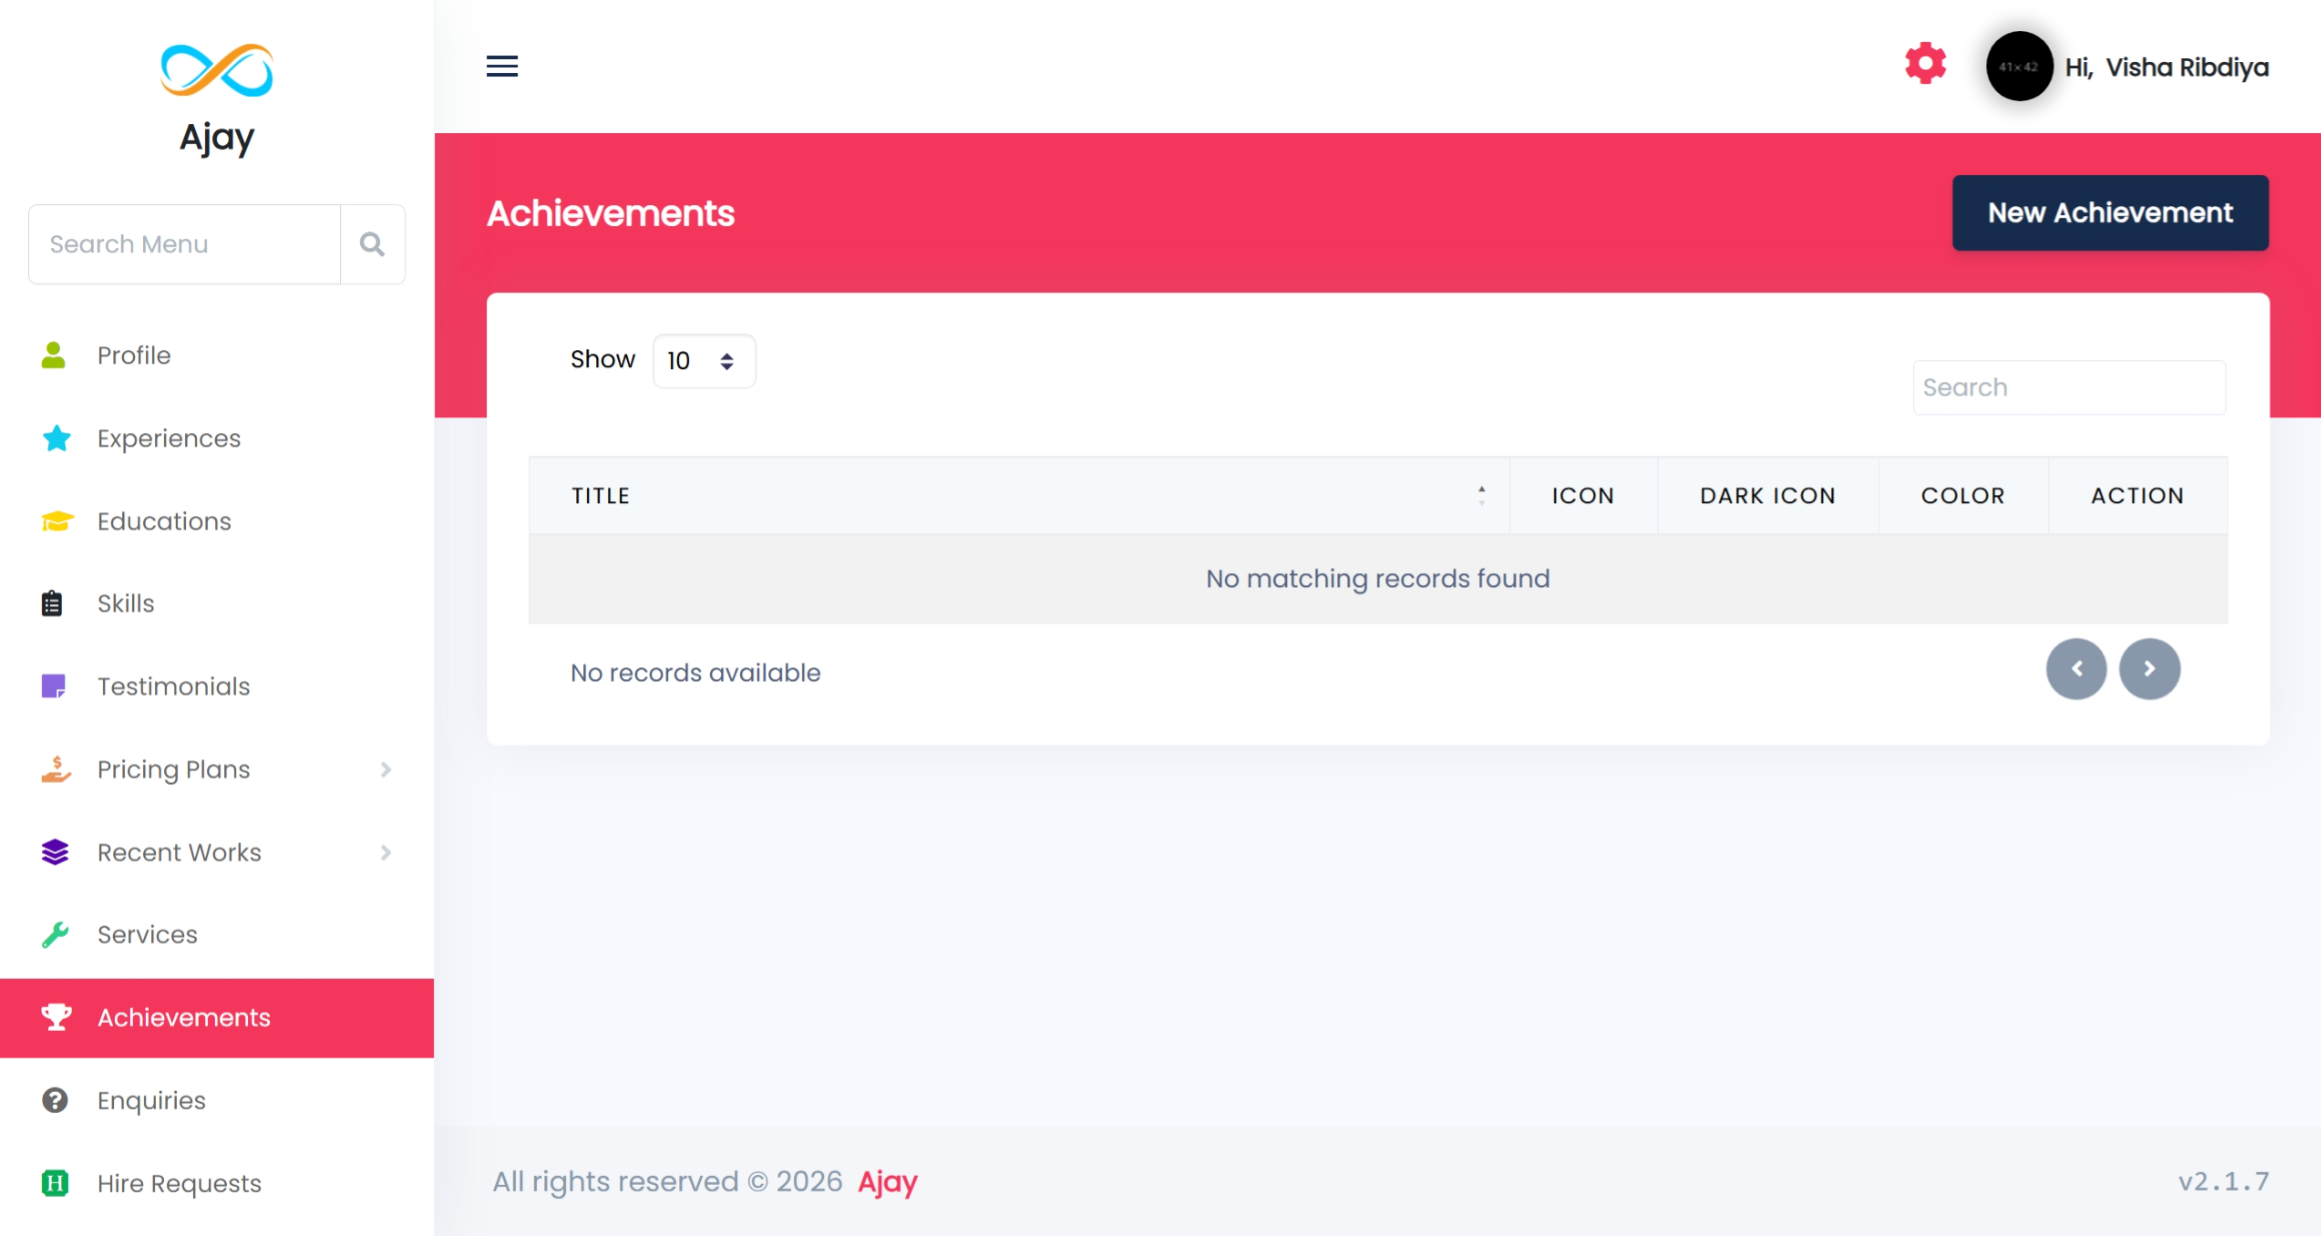Open the Show entries count dropdown
Viewport: 2321px width, 1236px height.
tap(703, 361)
